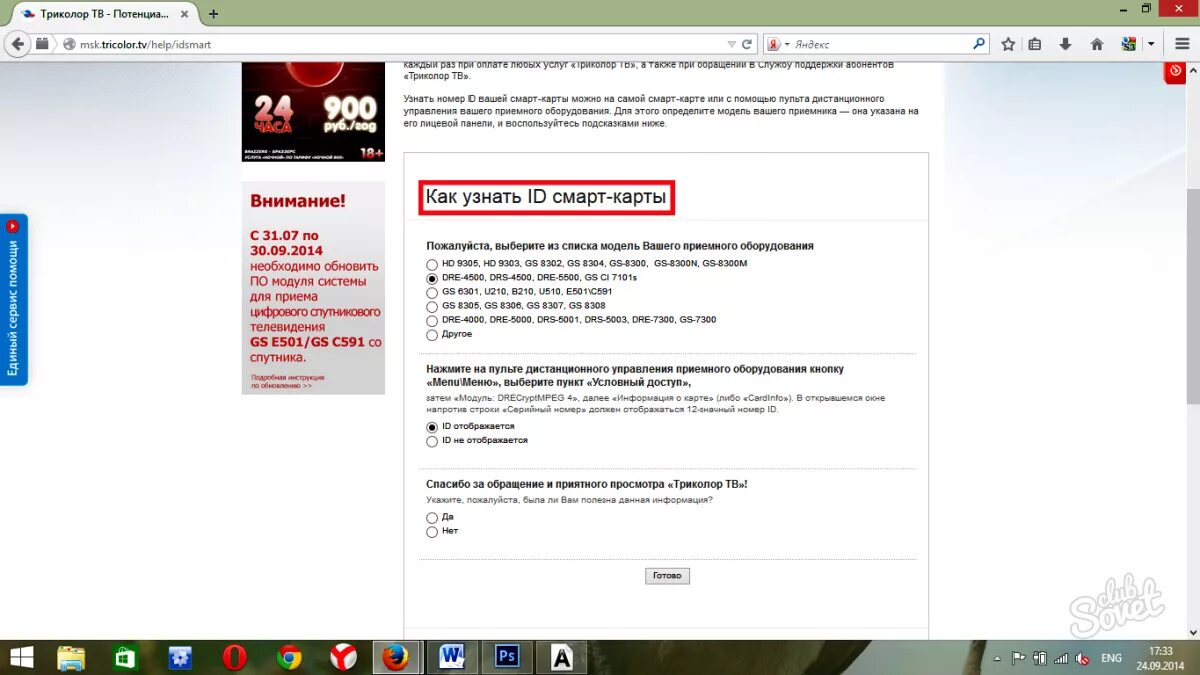
Task: Click the red widget icon at page right
Action: pos(1175,72)
